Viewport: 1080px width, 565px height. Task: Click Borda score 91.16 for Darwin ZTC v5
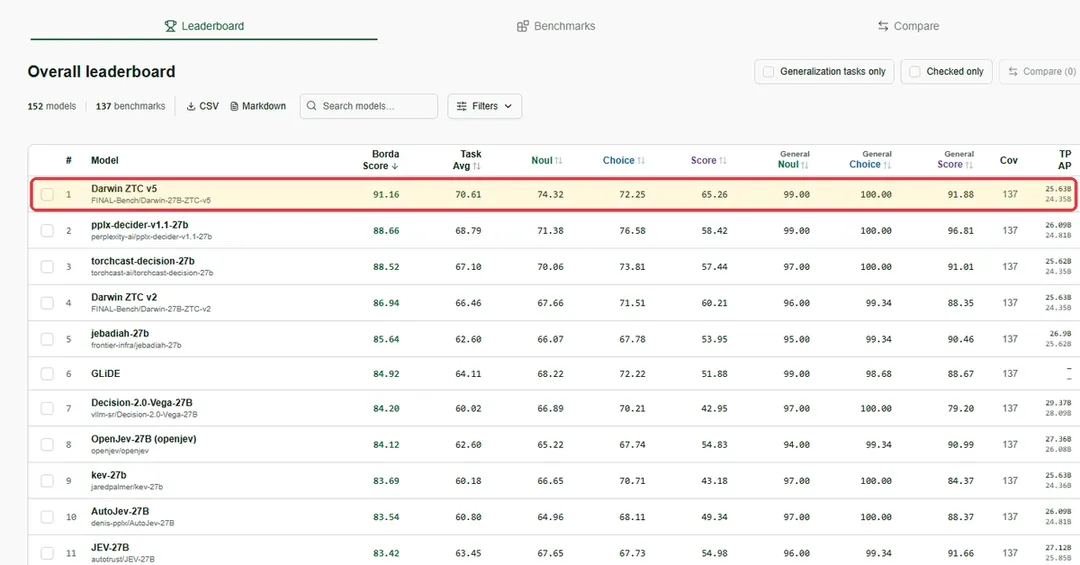386,194
